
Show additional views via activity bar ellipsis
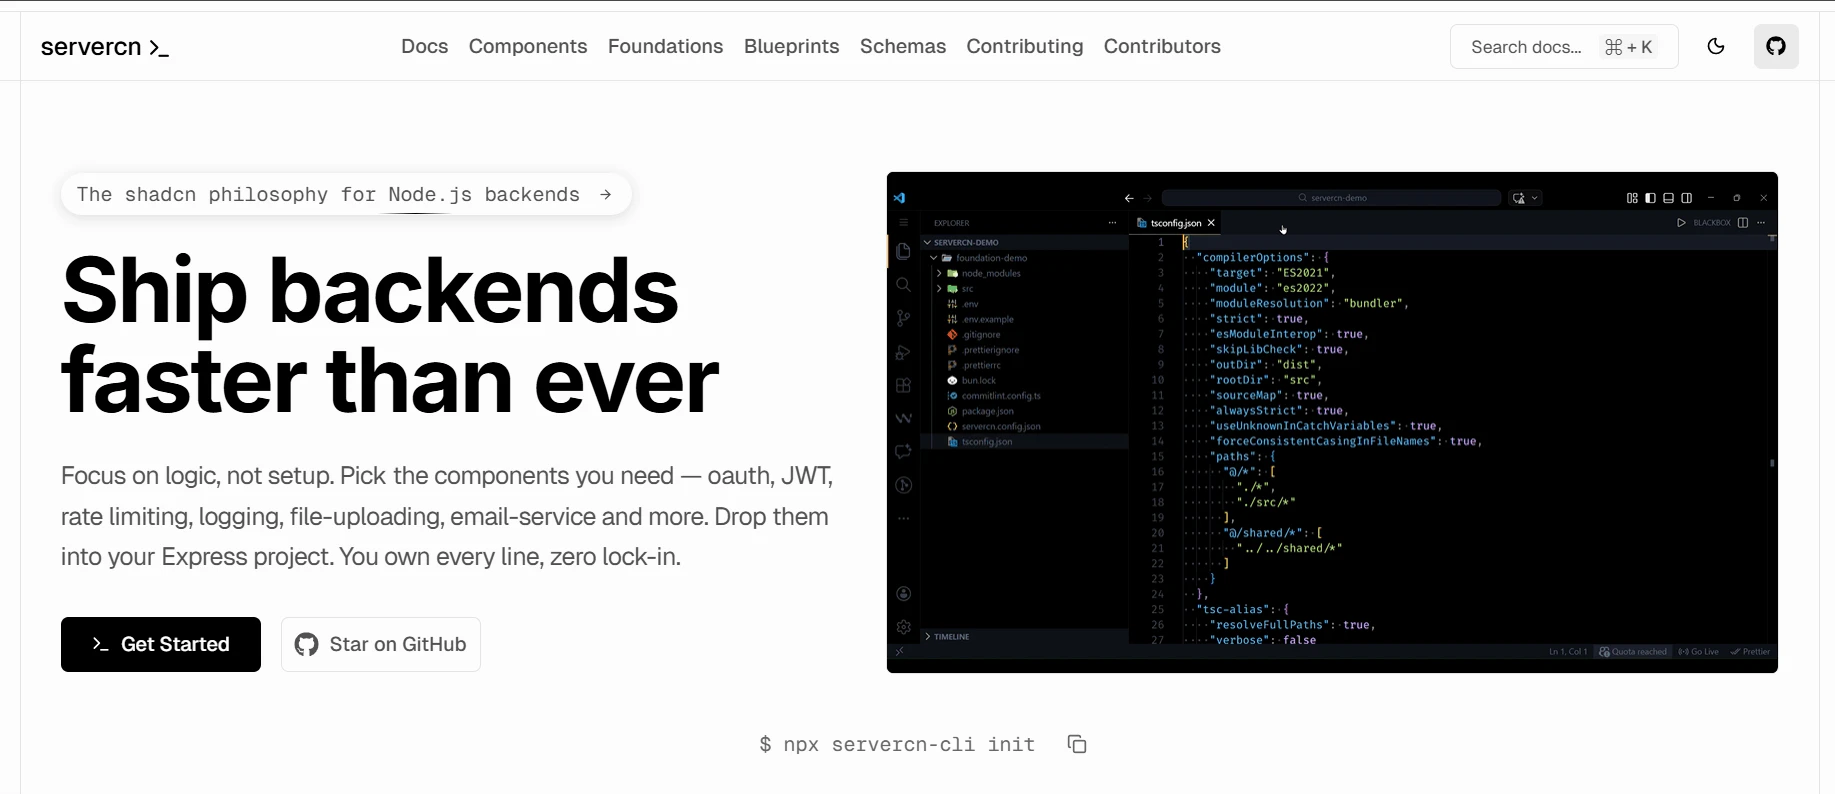(903, 519)
